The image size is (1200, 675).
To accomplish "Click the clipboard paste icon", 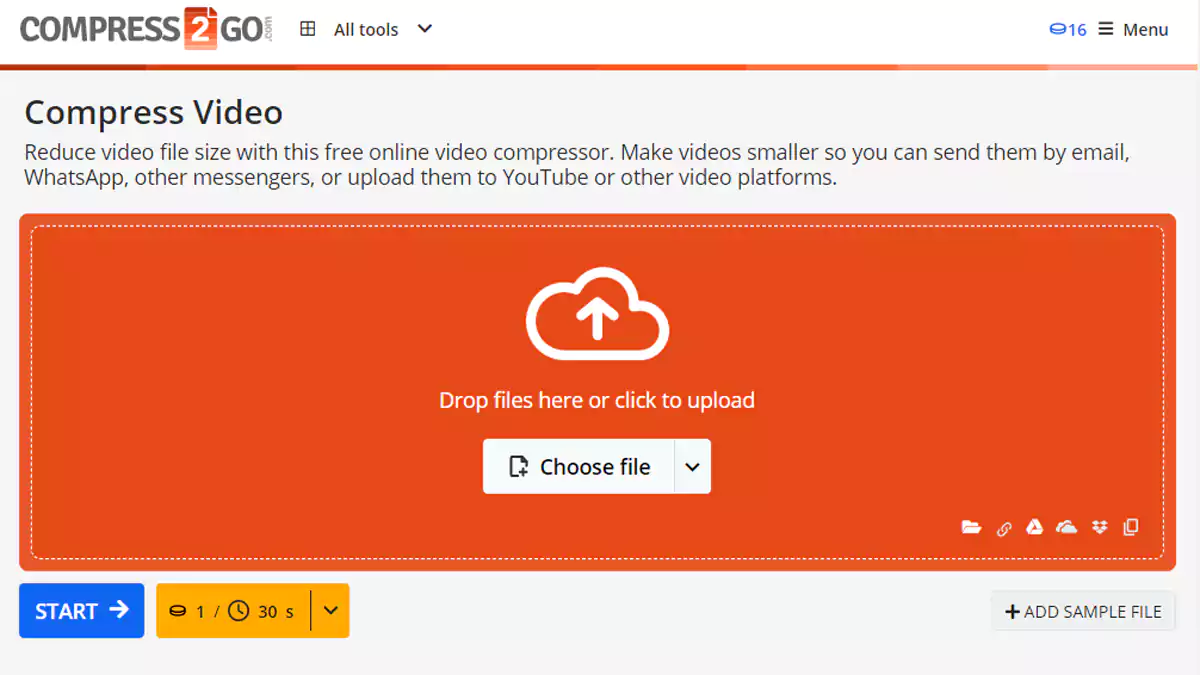I will 1131,527.
